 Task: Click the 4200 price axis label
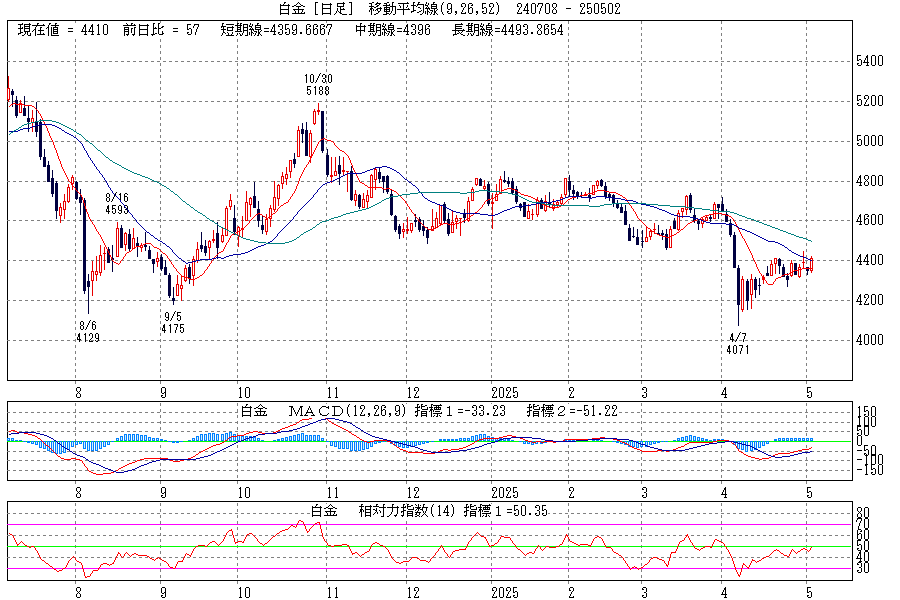(x=870, y=300)
